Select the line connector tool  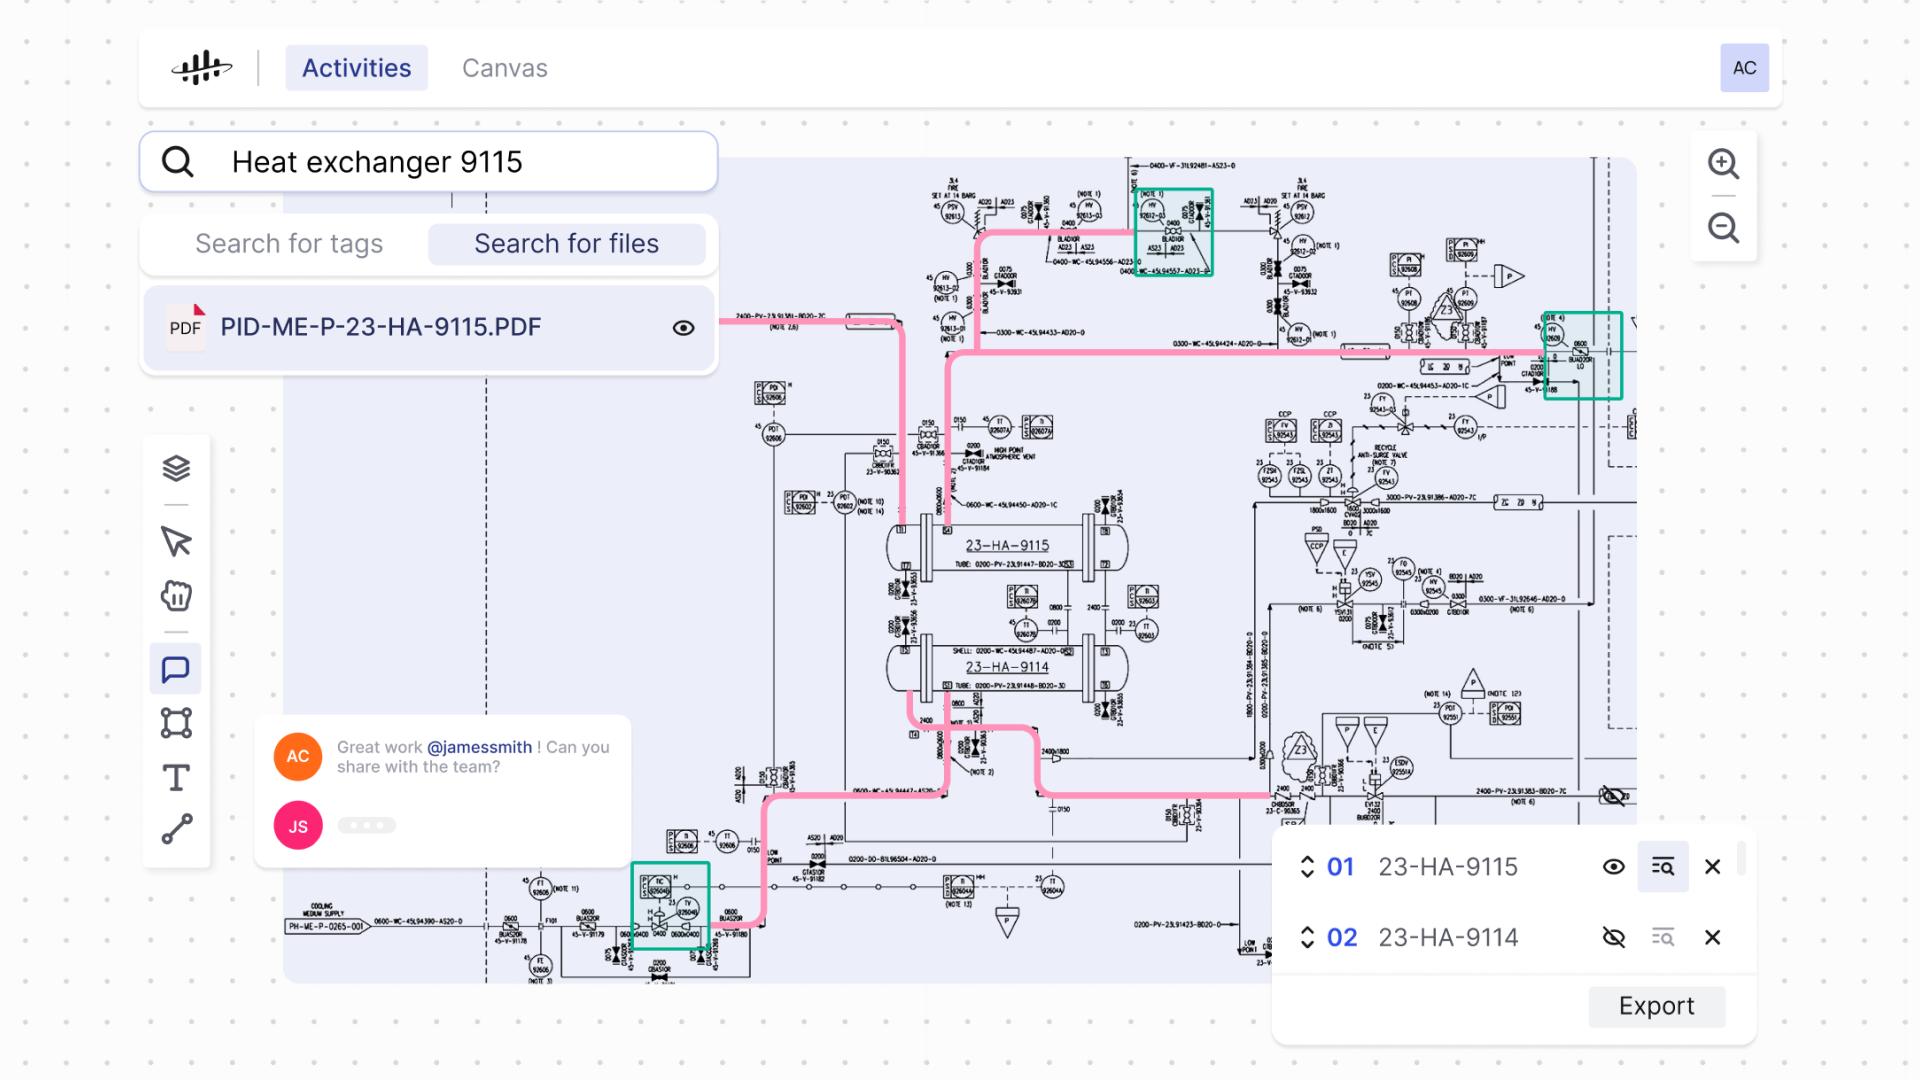176,830
